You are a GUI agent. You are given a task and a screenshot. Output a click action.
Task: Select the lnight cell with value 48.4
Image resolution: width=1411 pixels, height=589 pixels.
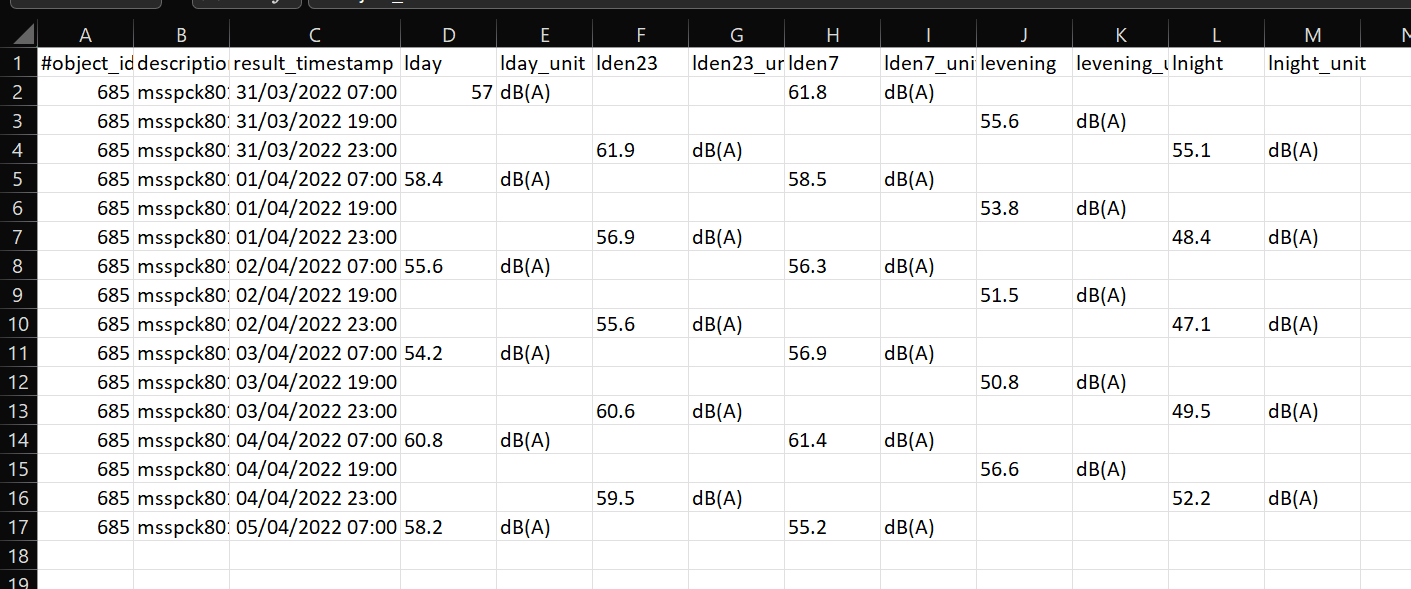coord(1216,238)
